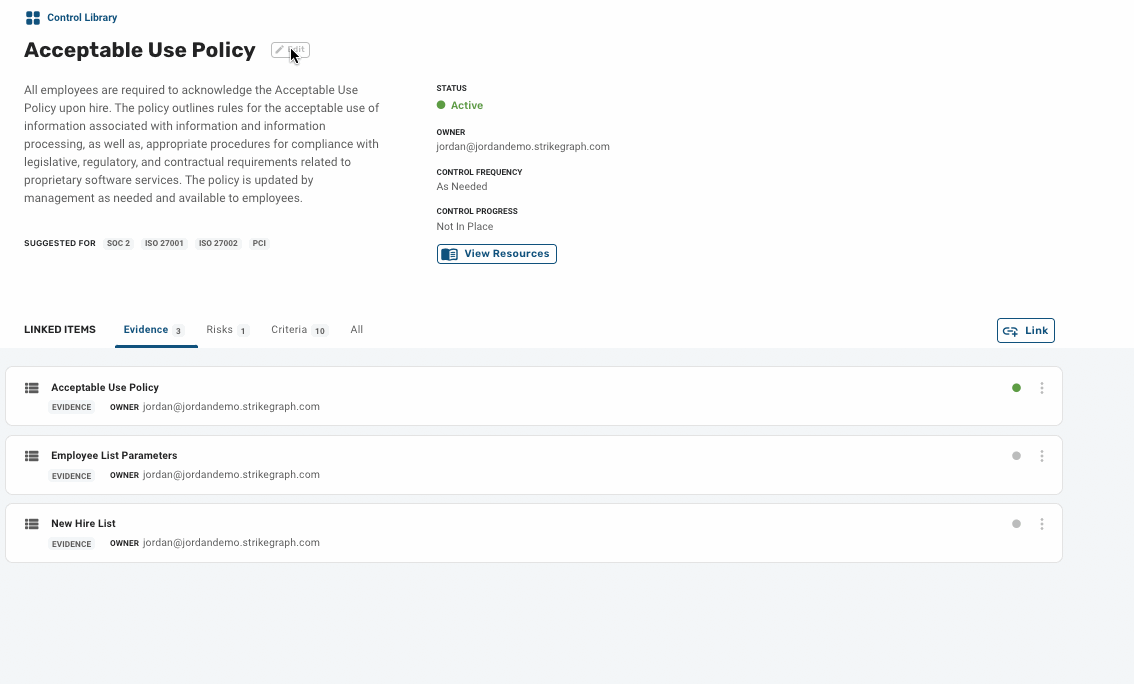Click the Control Library grid icon
This screenshot has height=684, width=1134.
(33, 17)
